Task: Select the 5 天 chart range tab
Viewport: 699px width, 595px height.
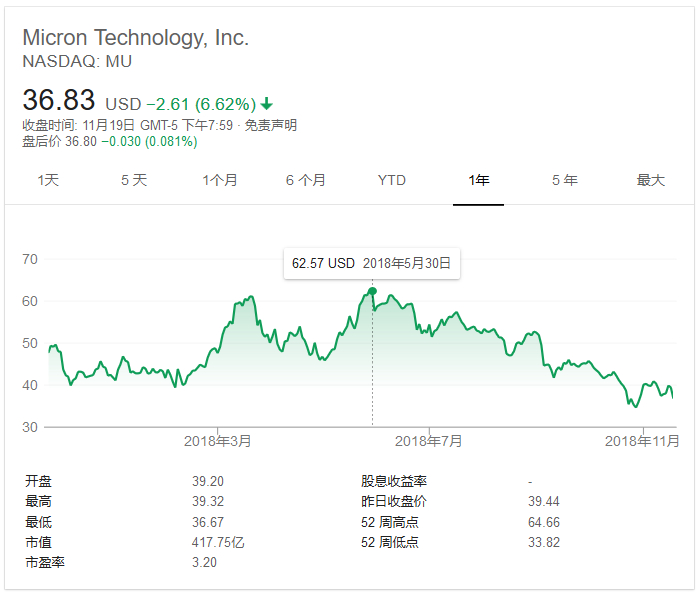Action: (134, 180)
